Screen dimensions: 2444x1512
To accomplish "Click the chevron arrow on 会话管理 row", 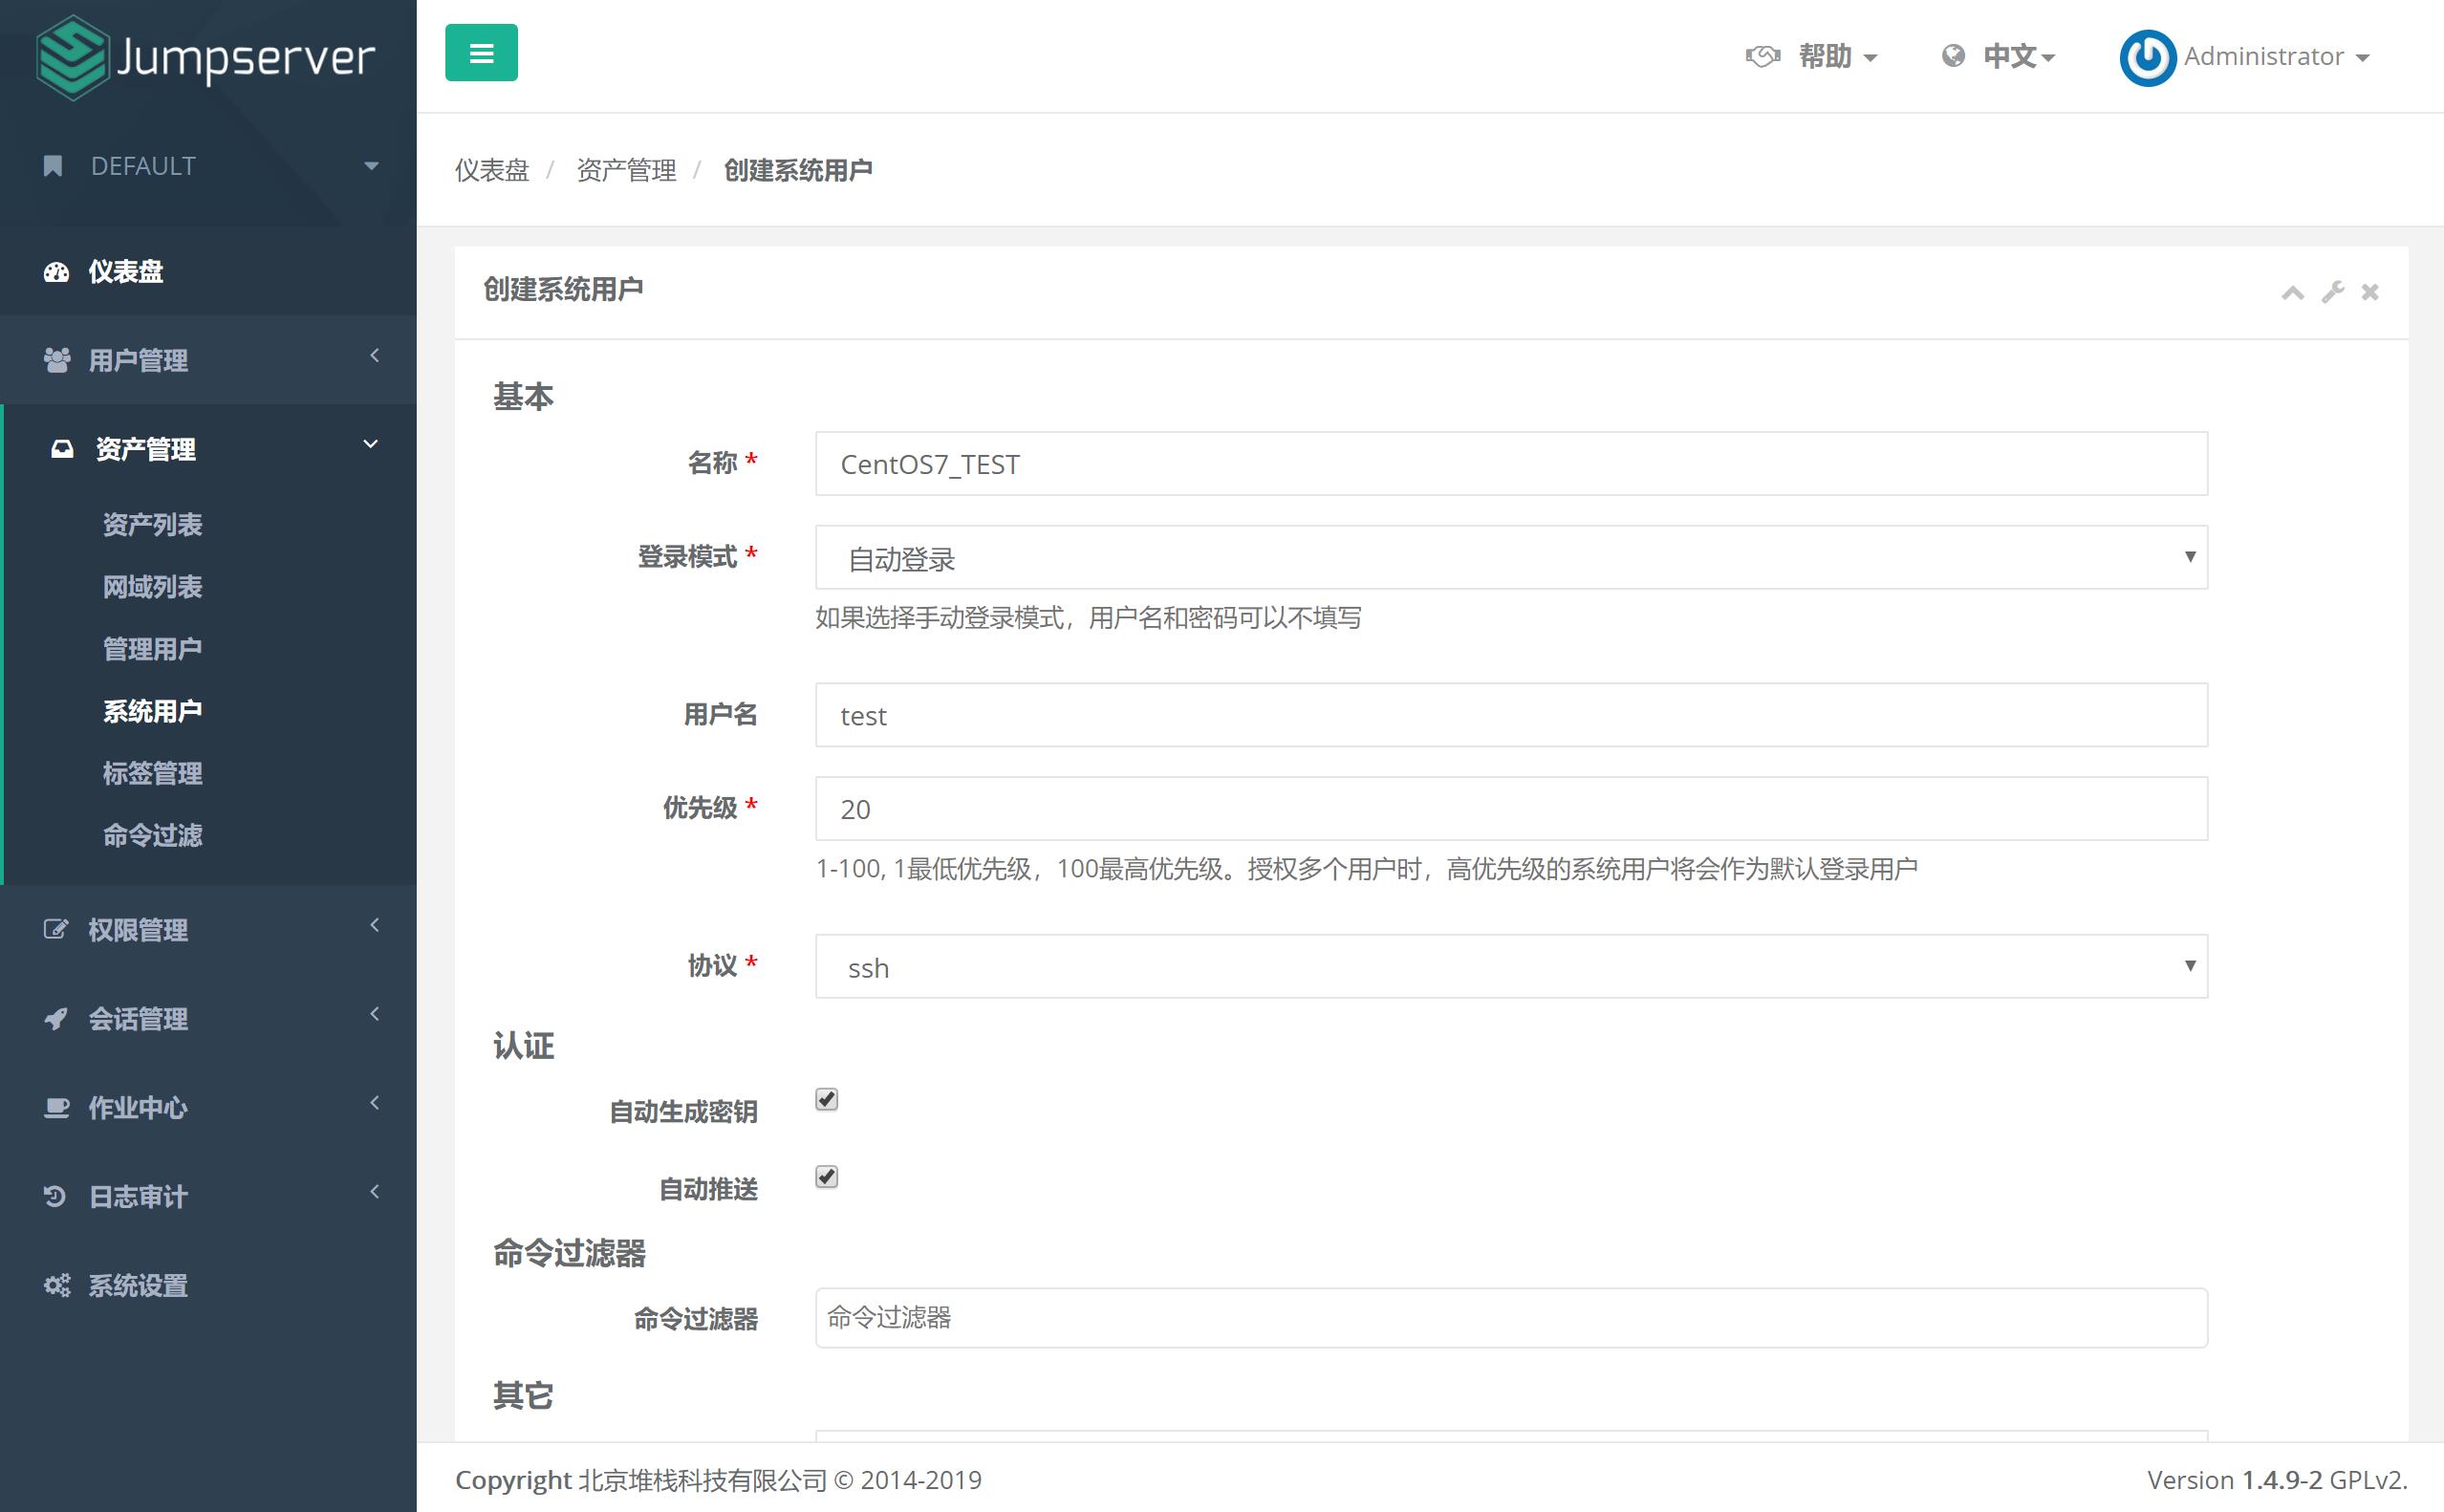I will click(375, 1015).
